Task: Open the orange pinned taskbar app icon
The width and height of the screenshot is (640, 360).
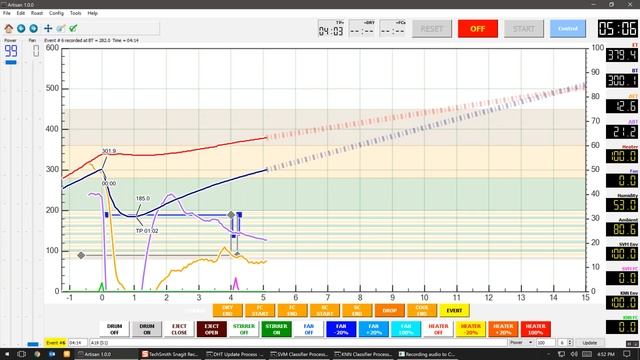Action: click(67, 354)
